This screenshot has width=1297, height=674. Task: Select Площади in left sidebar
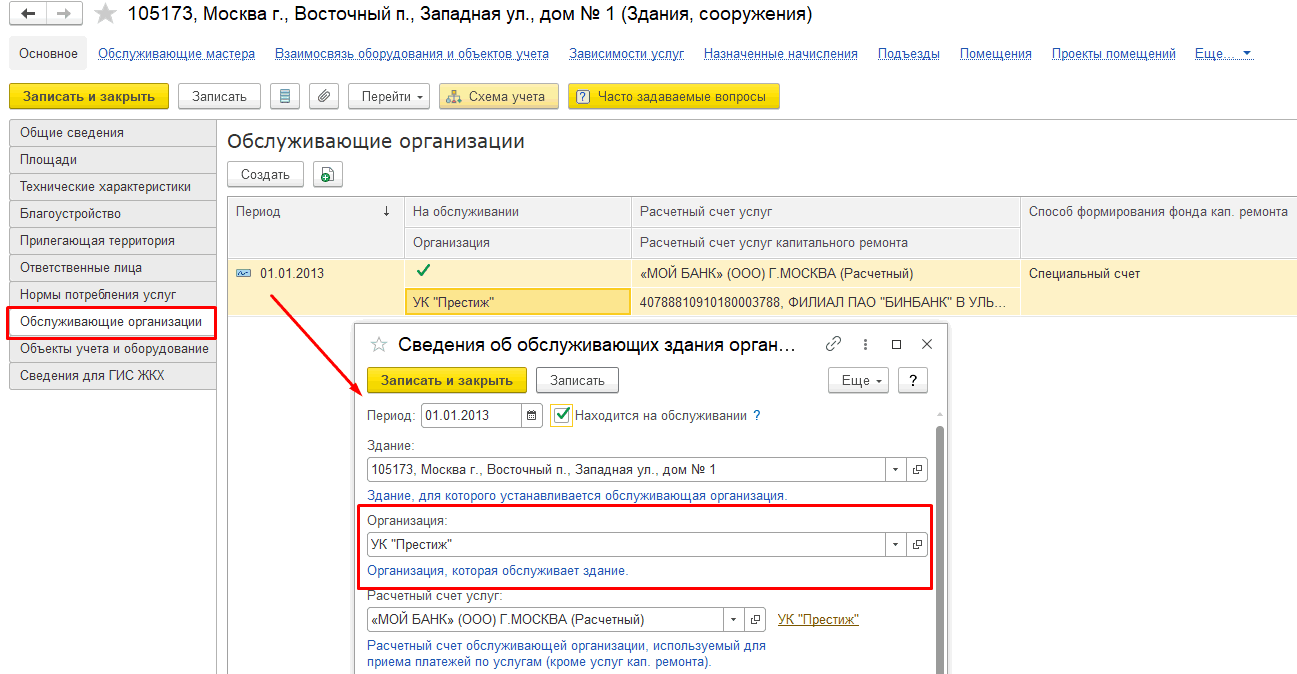48,160
